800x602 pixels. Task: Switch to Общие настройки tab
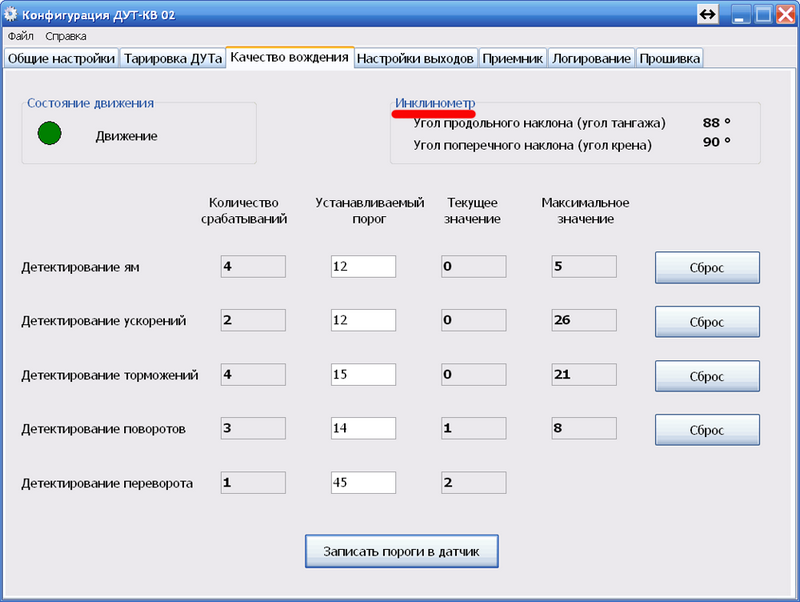coord(61,58)
